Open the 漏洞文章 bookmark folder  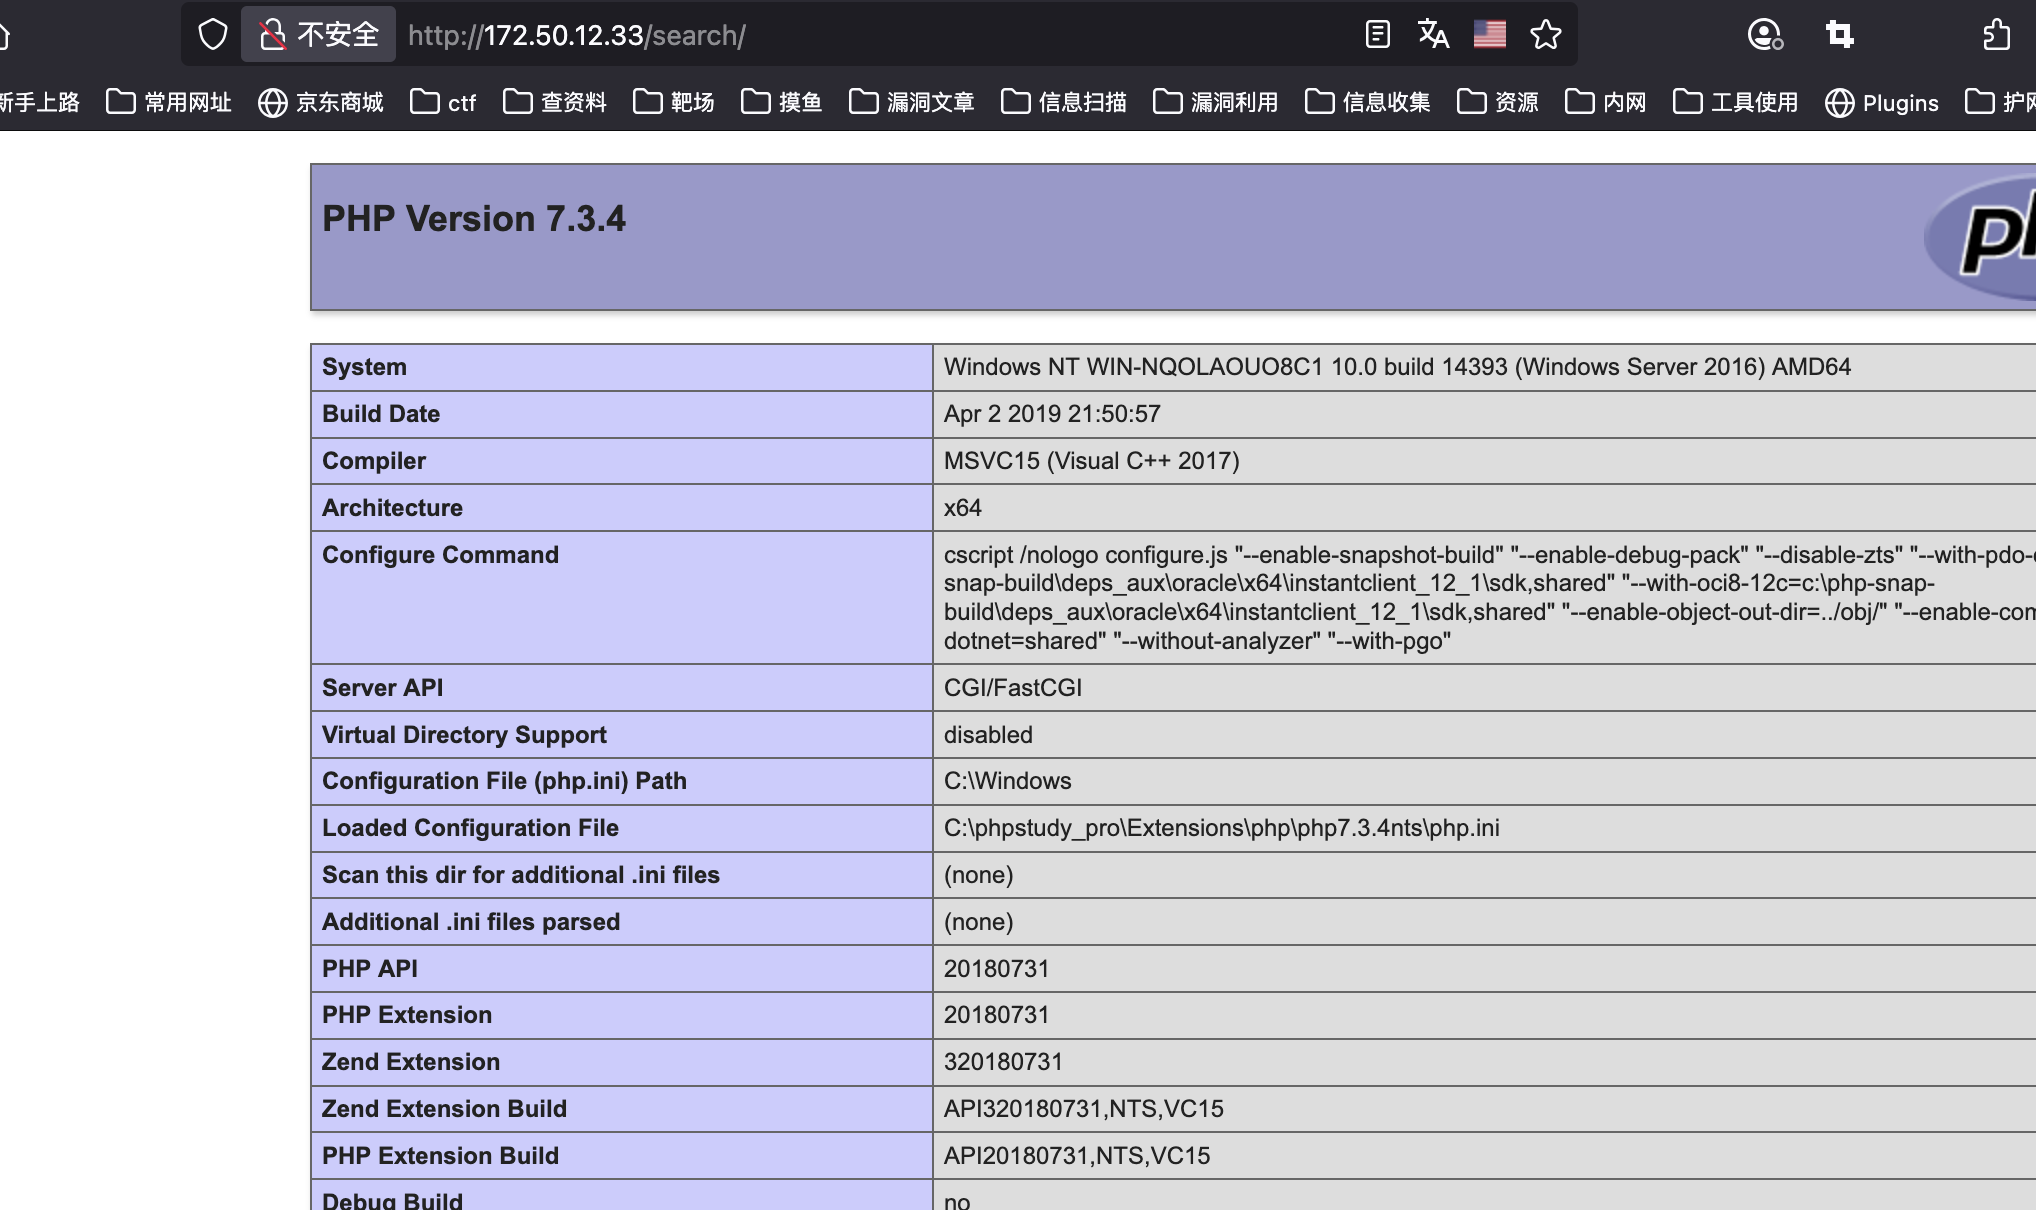pos(912,102)
